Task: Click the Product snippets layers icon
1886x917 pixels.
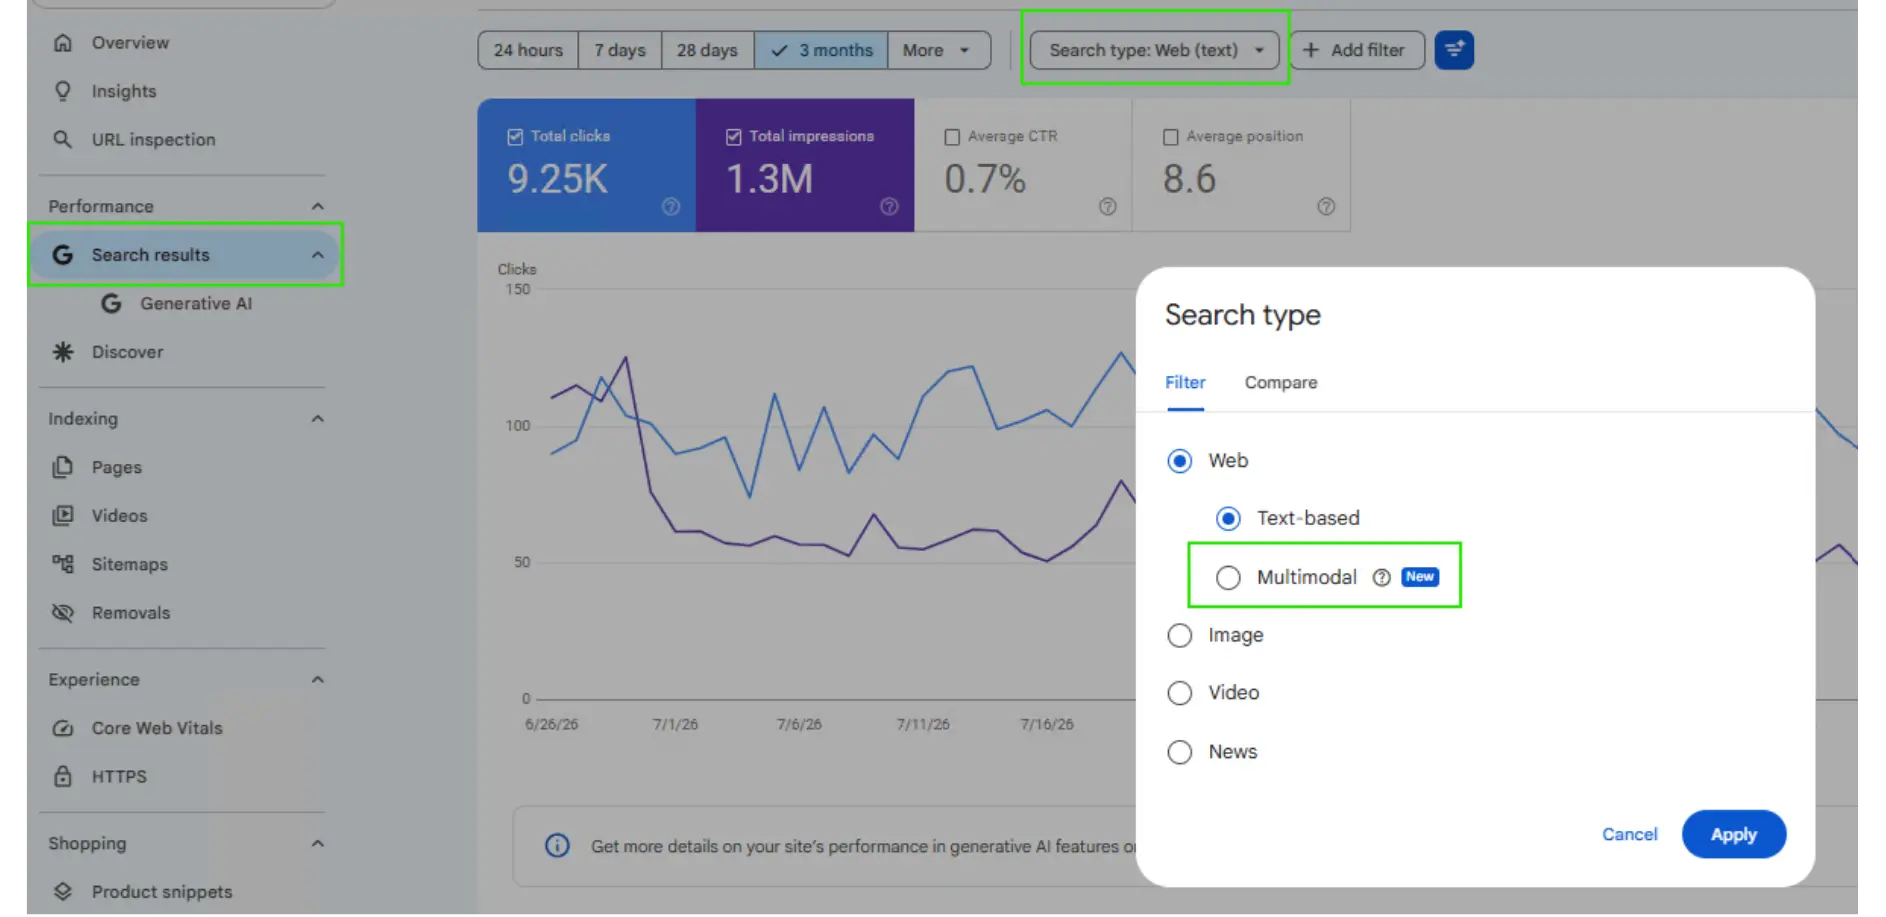Action: click(x=63, y=891)
